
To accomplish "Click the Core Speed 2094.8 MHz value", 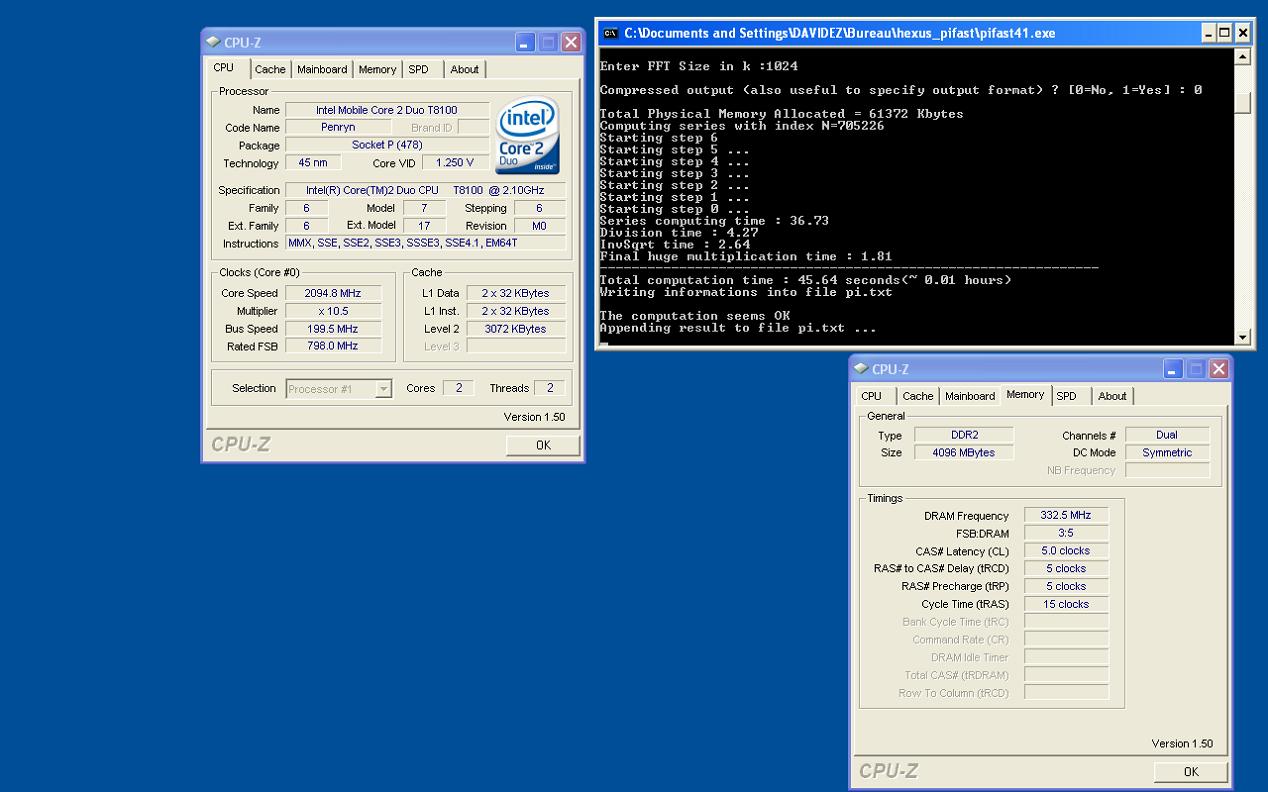I will click(x=332, y=293).
